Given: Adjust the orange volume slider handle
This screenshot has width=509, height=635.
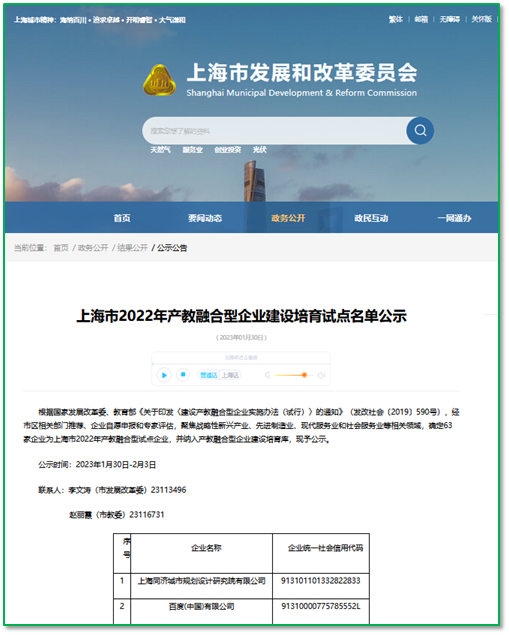Looking at the screenshot, I should click(x=304, y=375).
